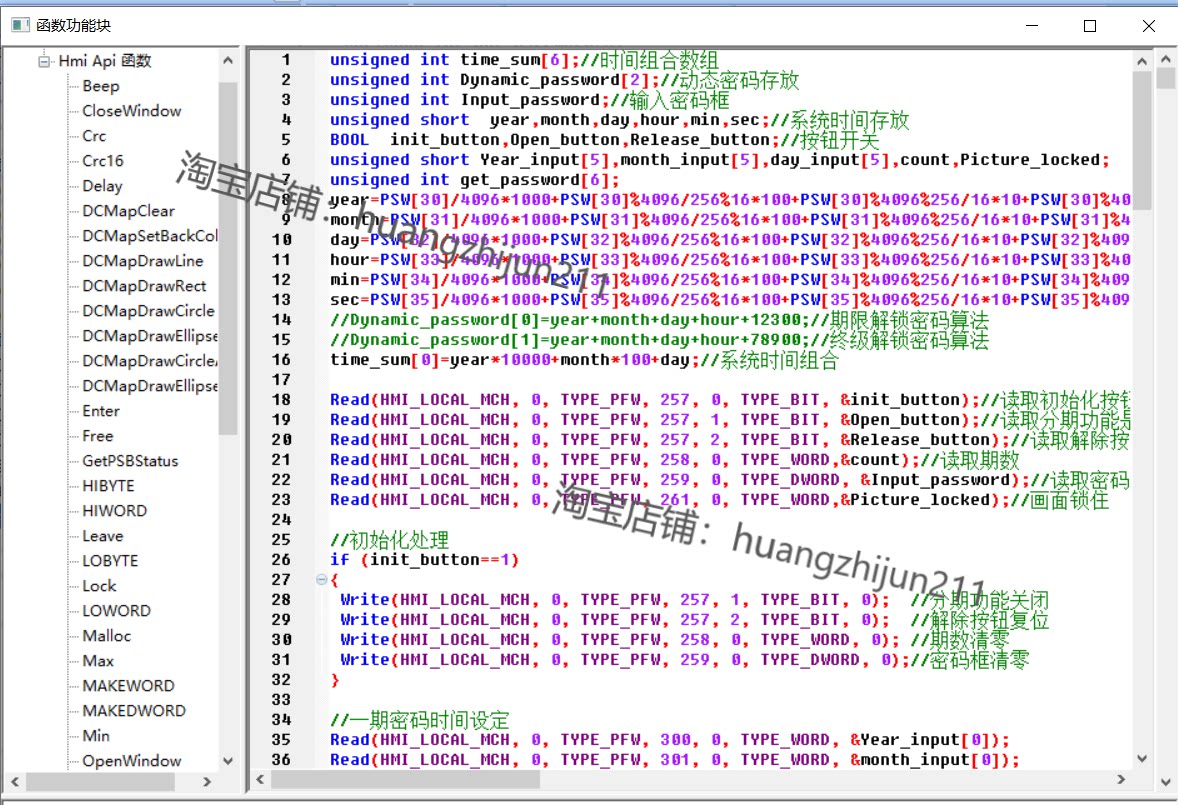
Task: Click the function tree's down scroll arrow
Action: [228, 761]
